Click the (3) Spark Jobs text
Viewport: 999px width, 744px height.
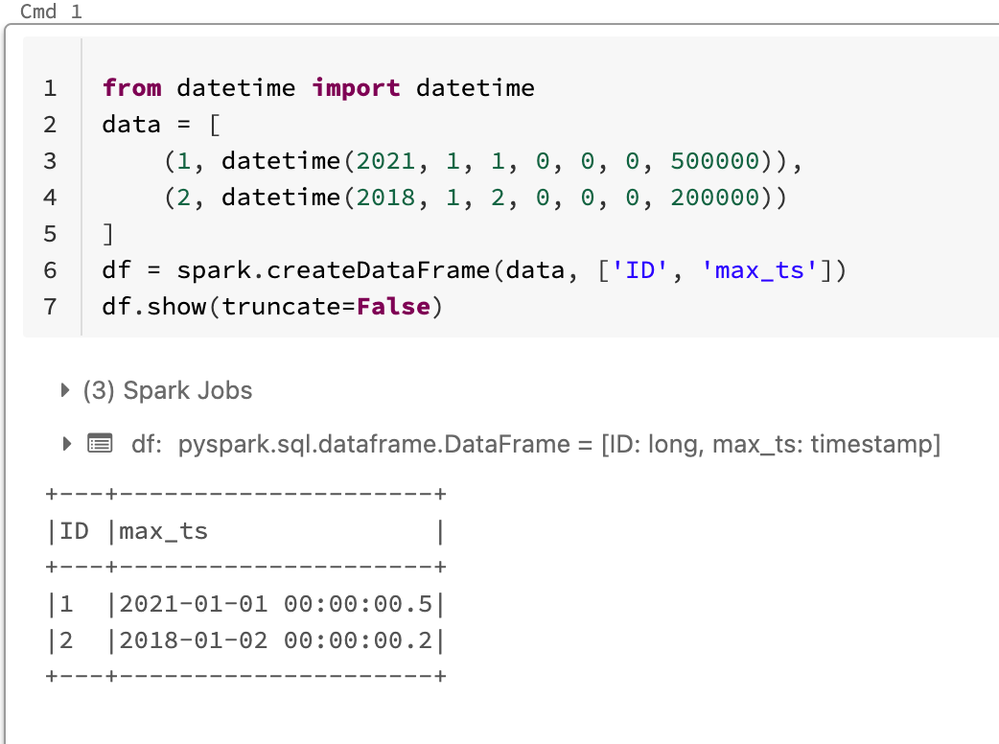(167, 391)
